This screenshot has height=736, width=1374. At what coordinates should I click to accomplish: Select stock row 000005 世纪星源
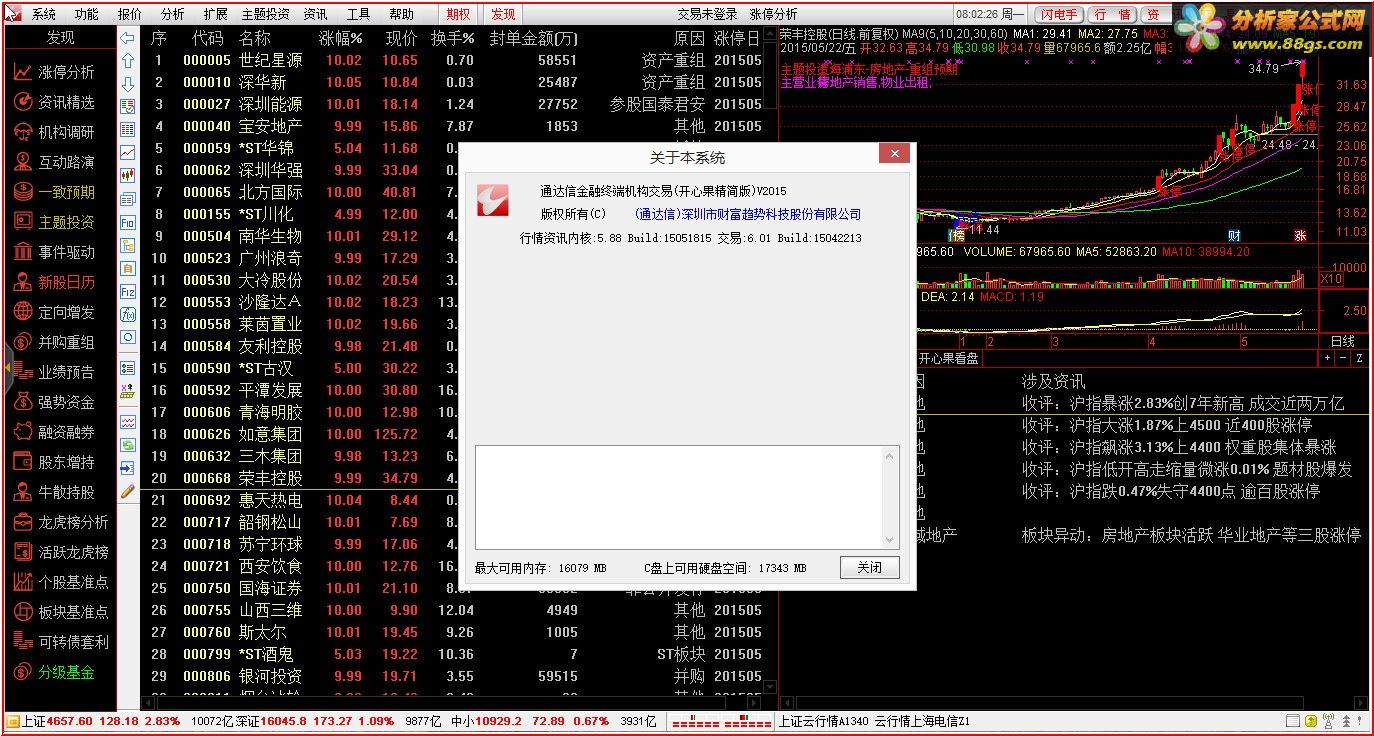click(x=455, y=60)
